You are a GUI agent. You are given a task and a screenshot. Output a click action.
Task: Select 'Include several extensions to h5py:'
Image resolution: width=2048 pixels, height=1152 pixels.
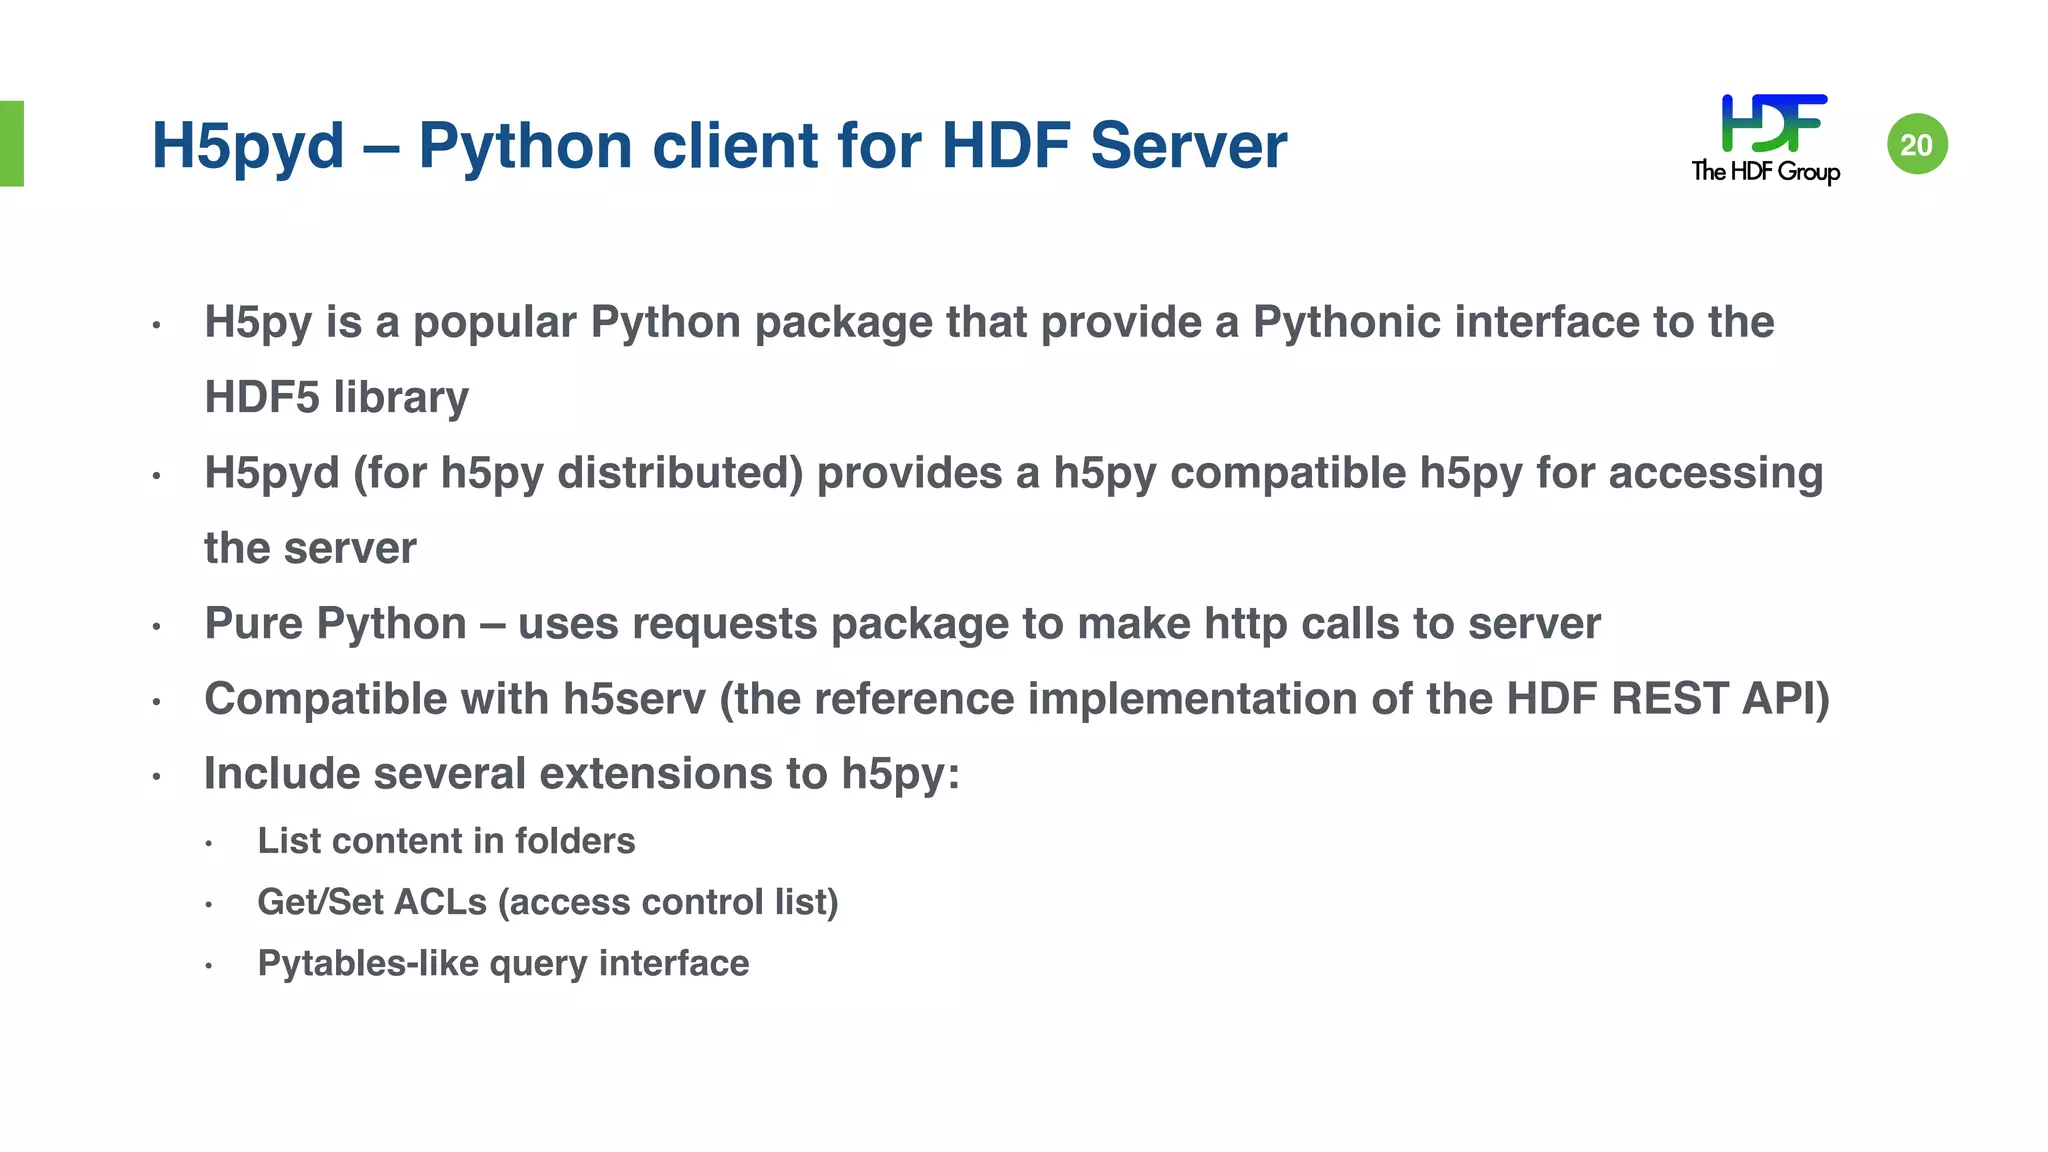click(x=582, y=774)
